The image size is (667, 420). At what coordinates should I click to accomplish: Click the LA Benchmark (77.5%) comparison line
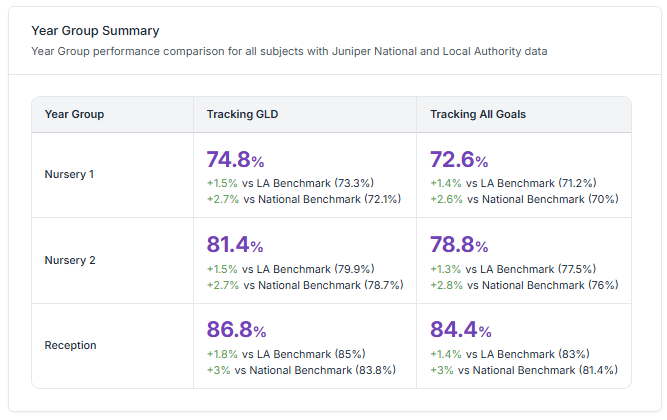point(512,269)
